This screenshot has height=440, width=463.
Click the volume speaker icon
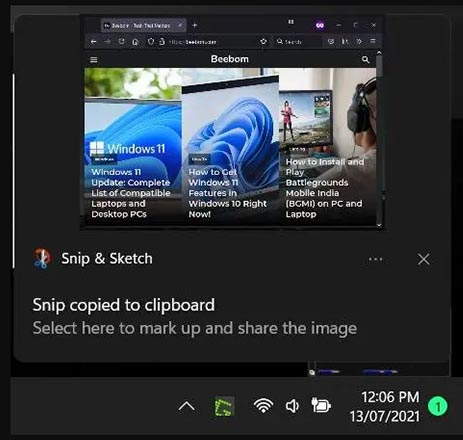click(292, 406)
